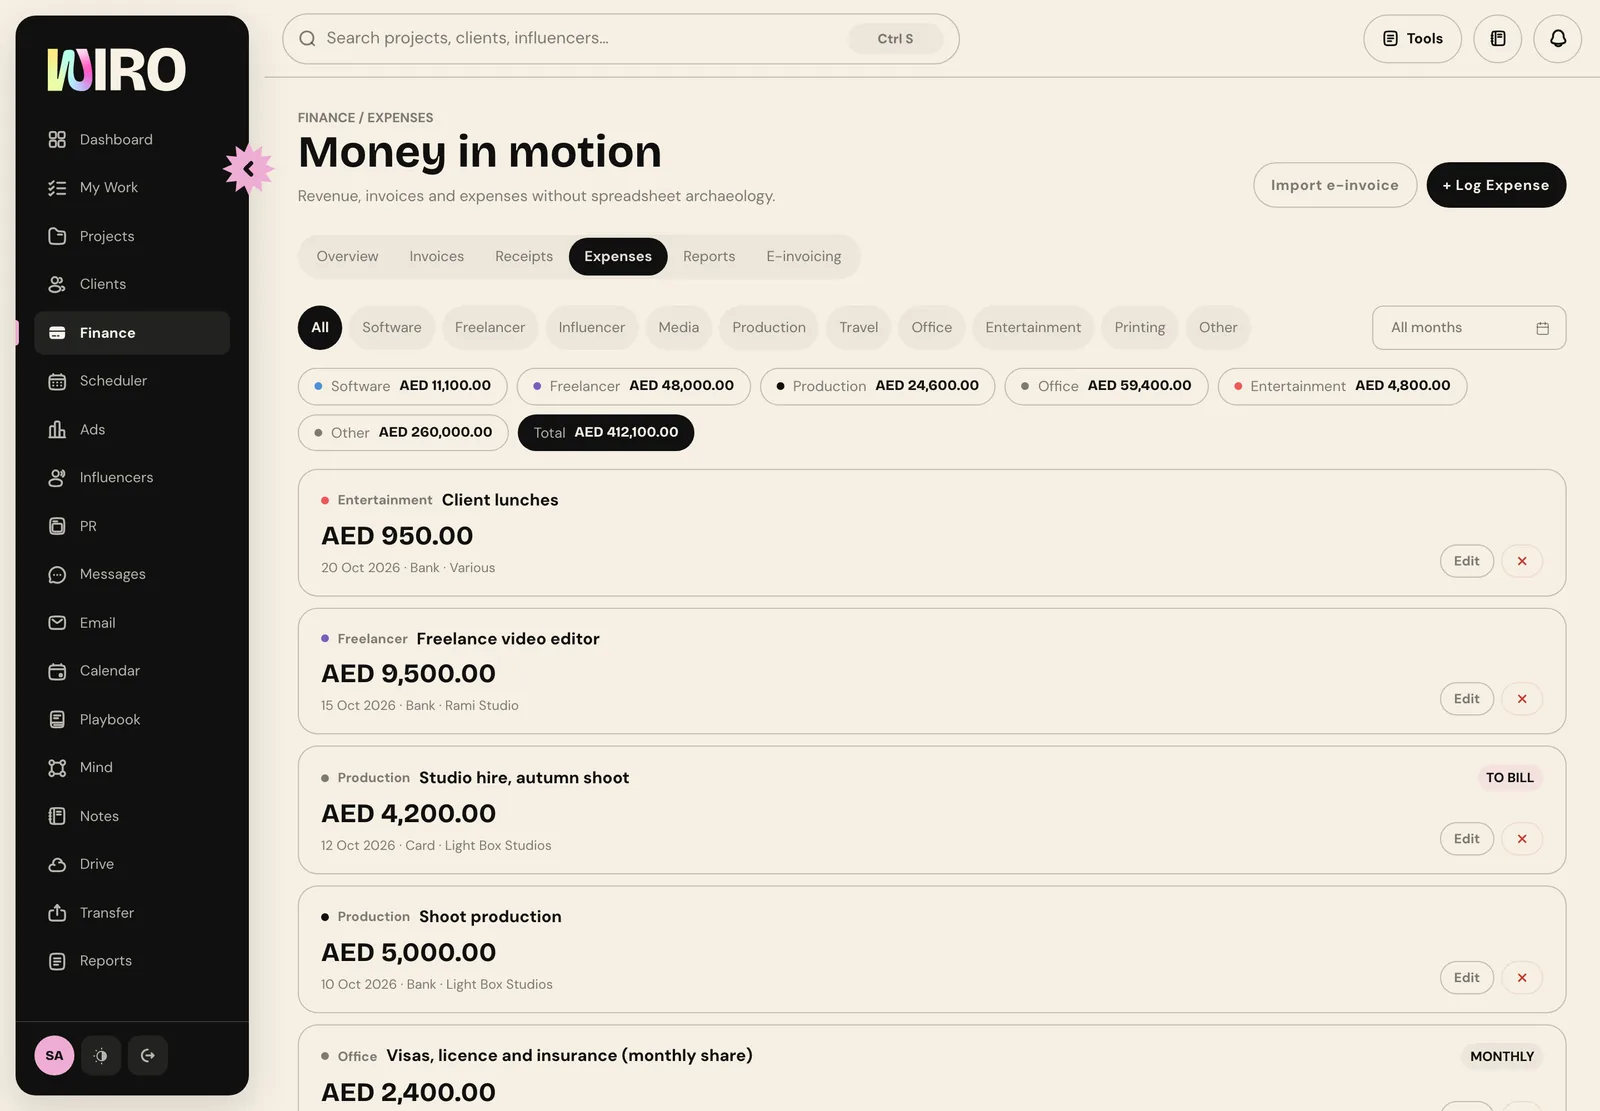
Task: Delete the Freelance video editor expense
Action: tap(1522, 699)
